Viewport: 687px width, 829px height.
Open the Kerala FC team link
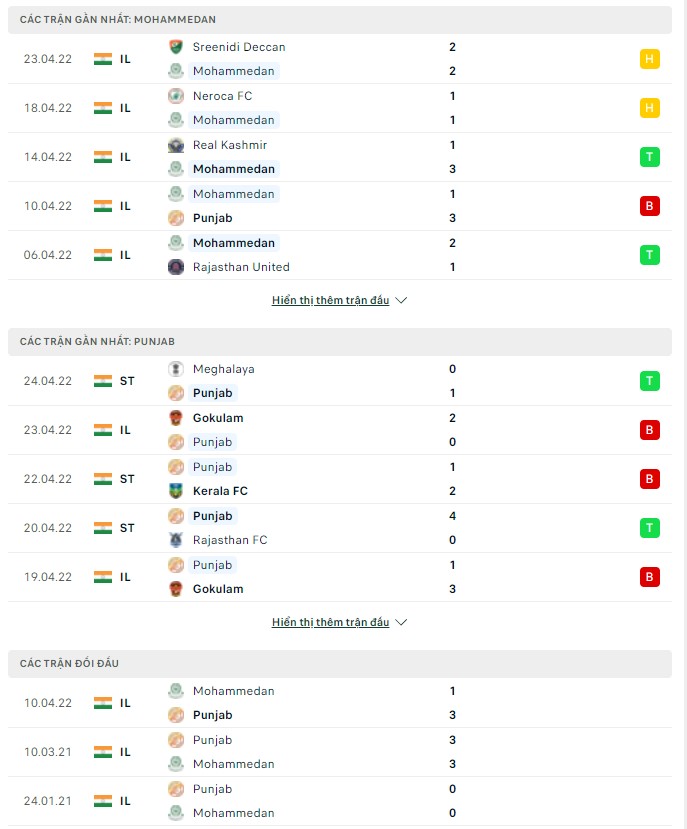(220, 491)
